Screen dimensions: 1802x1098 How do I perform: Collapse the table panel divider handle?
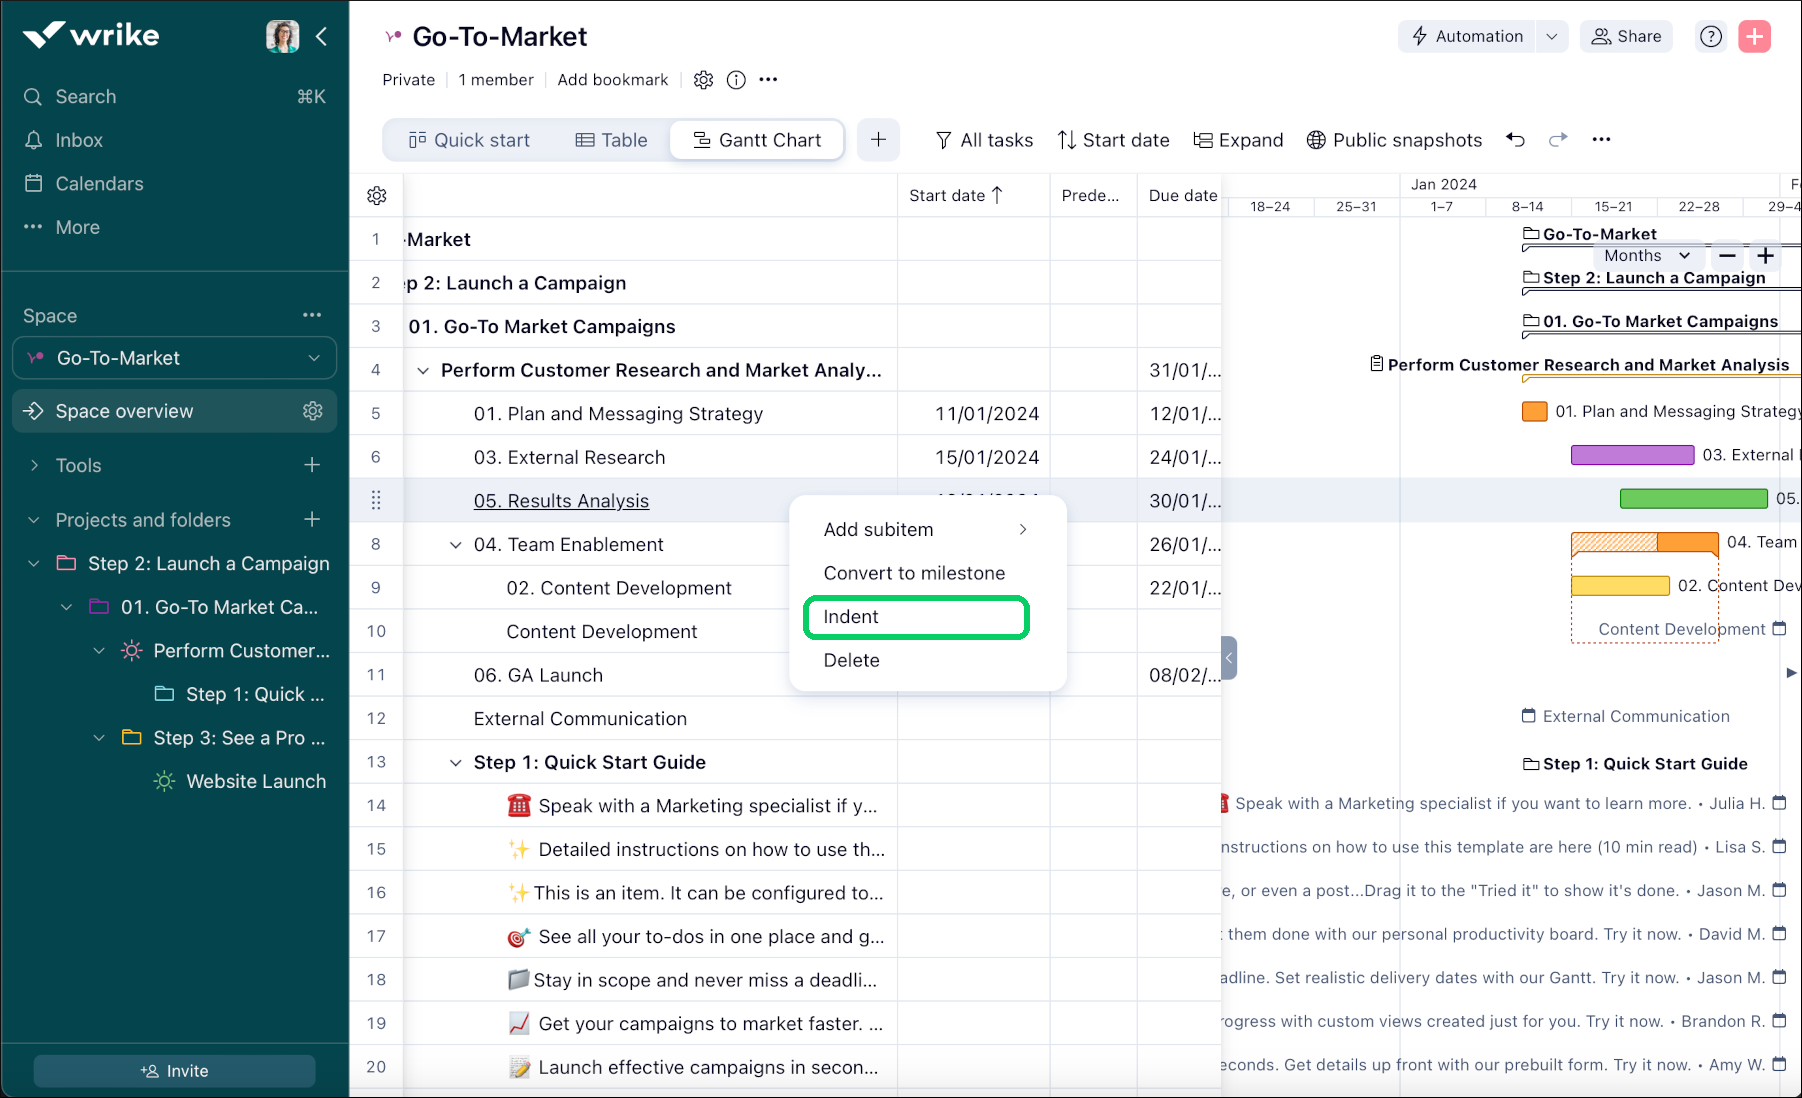tap(1229, 658)
